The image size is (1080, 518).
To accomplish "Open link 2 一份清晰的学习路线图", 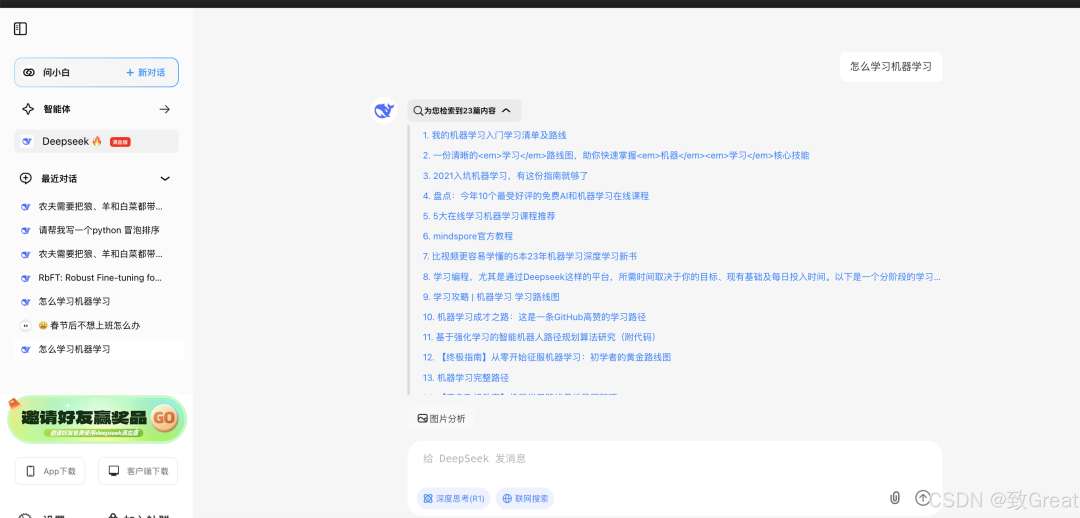I will [616, 156].
